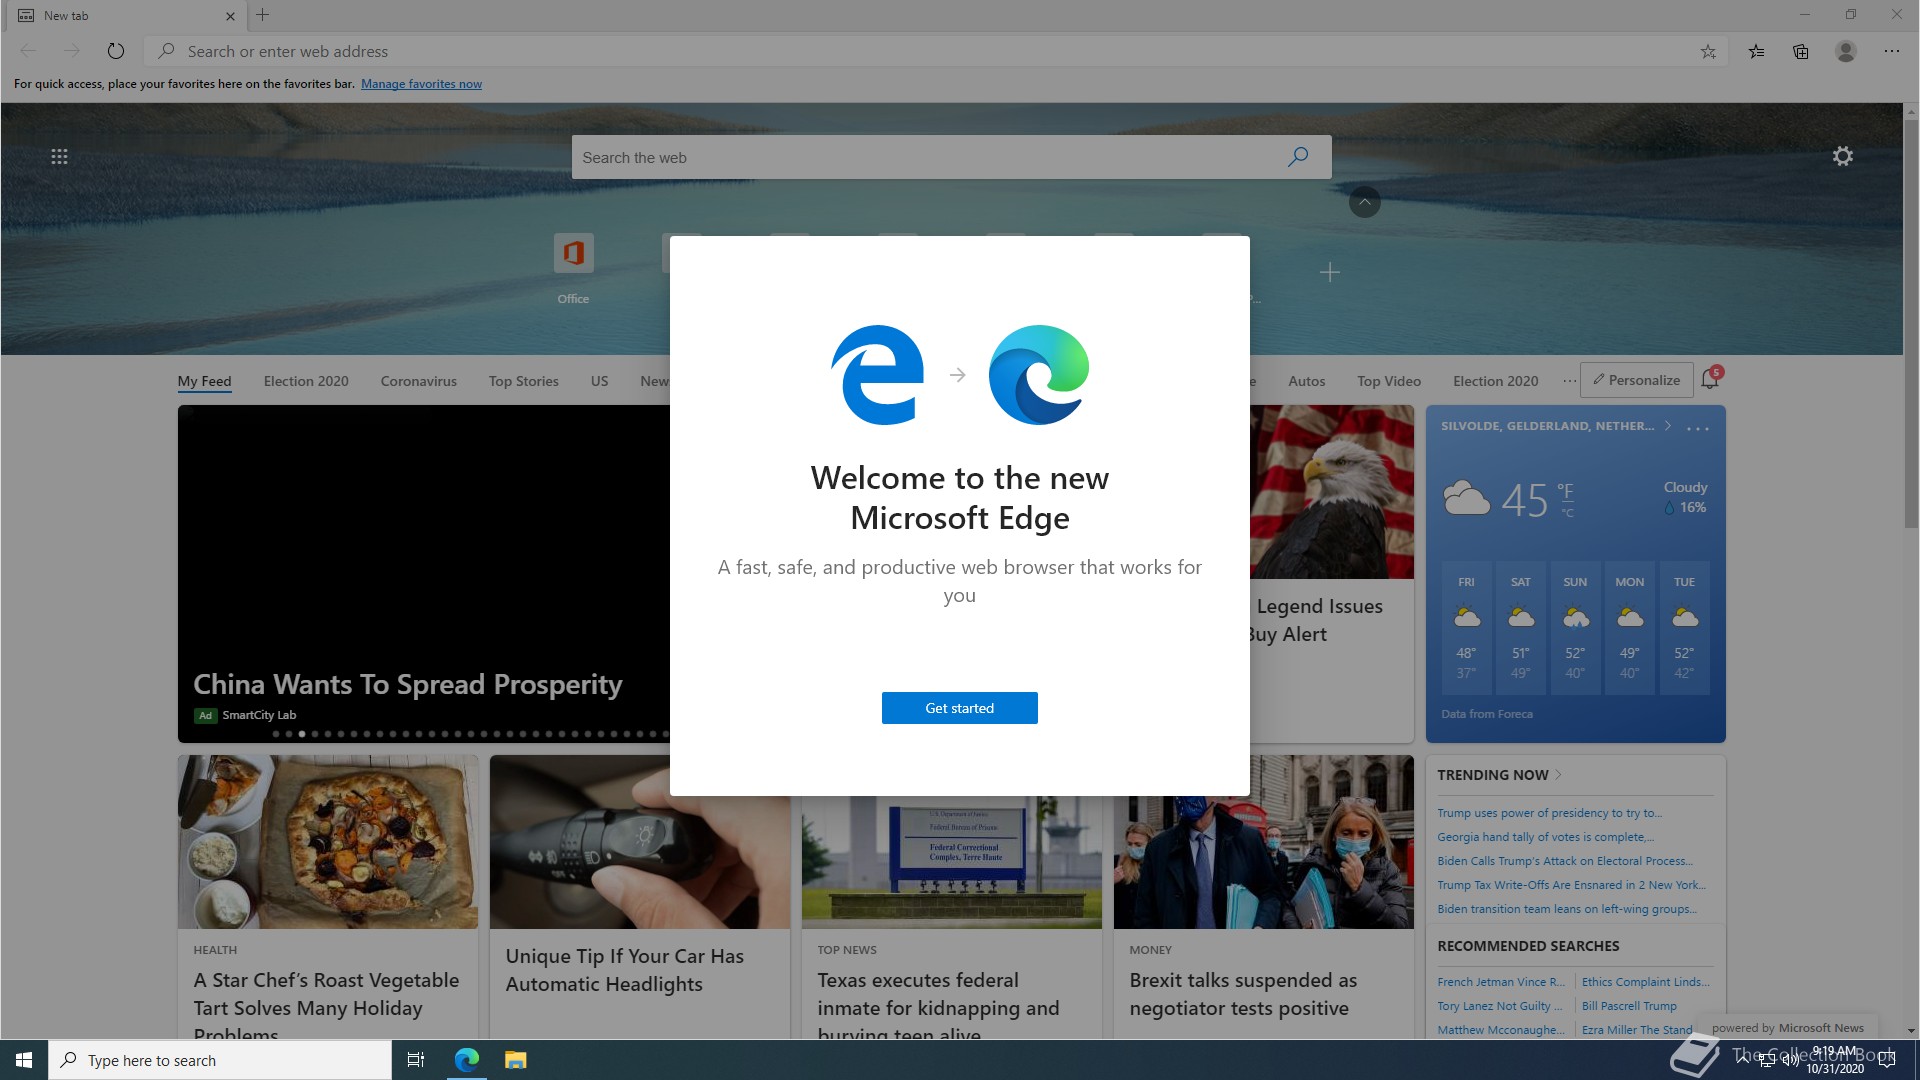The width and height of the screenshot is (1920, 1080).
Task: Switch temperature unit to Celsius
Action: (x=1567, y=513)
